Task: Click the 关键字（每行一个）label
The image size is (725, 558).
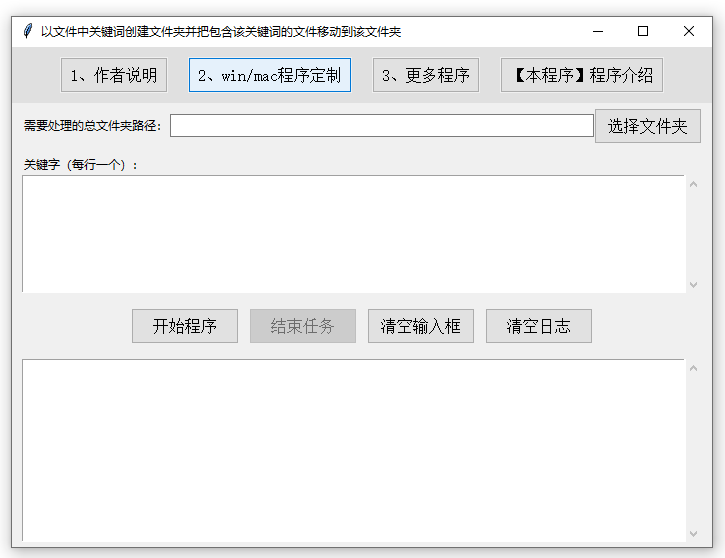Action: pyautogui.click(x=80, y=165)
